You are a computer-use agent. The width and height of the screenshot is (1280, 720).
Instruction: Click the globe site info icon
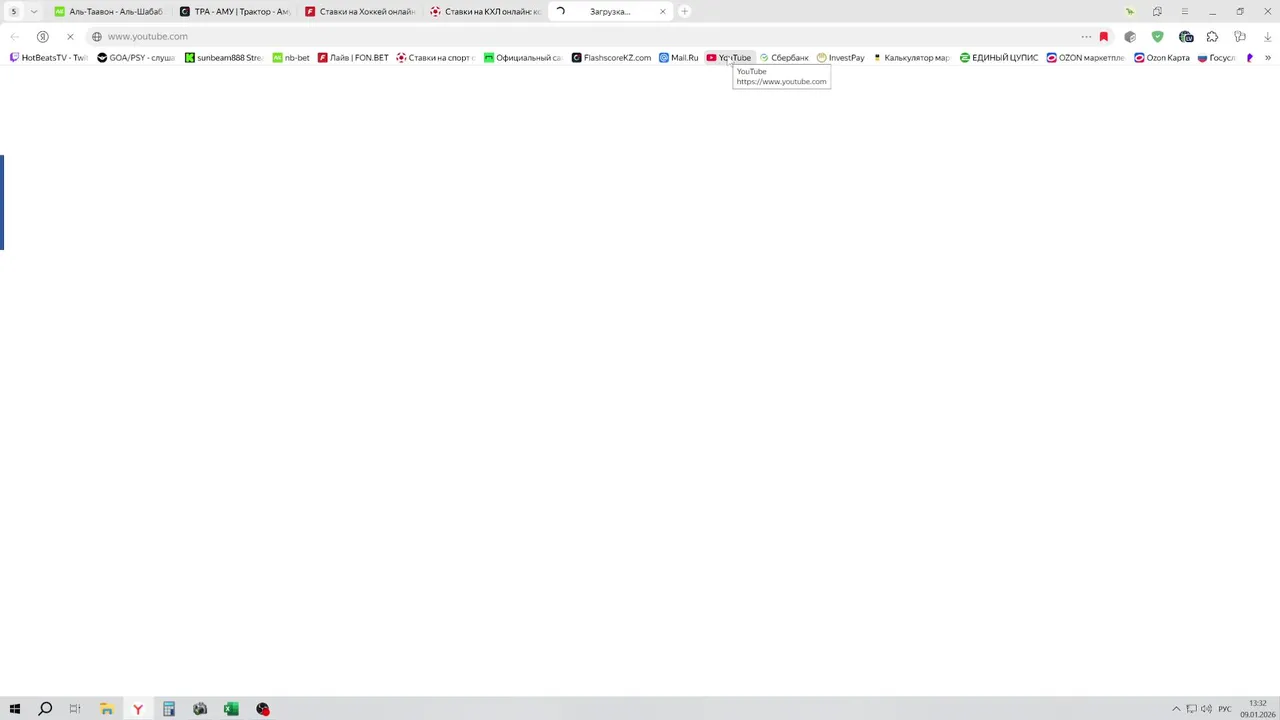click(x=96, y=36)
